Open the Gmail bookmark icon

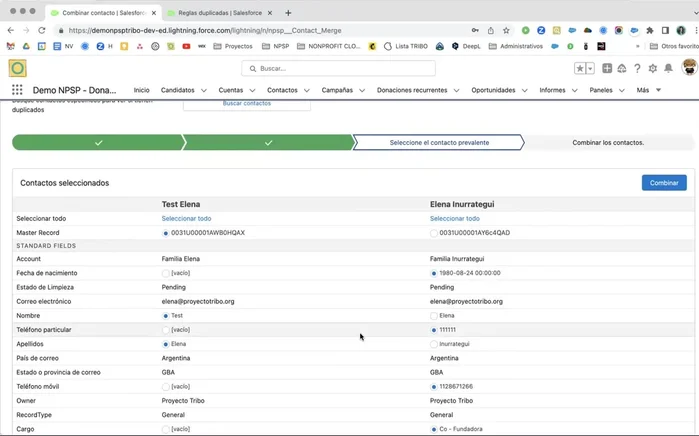pos(11,46)
